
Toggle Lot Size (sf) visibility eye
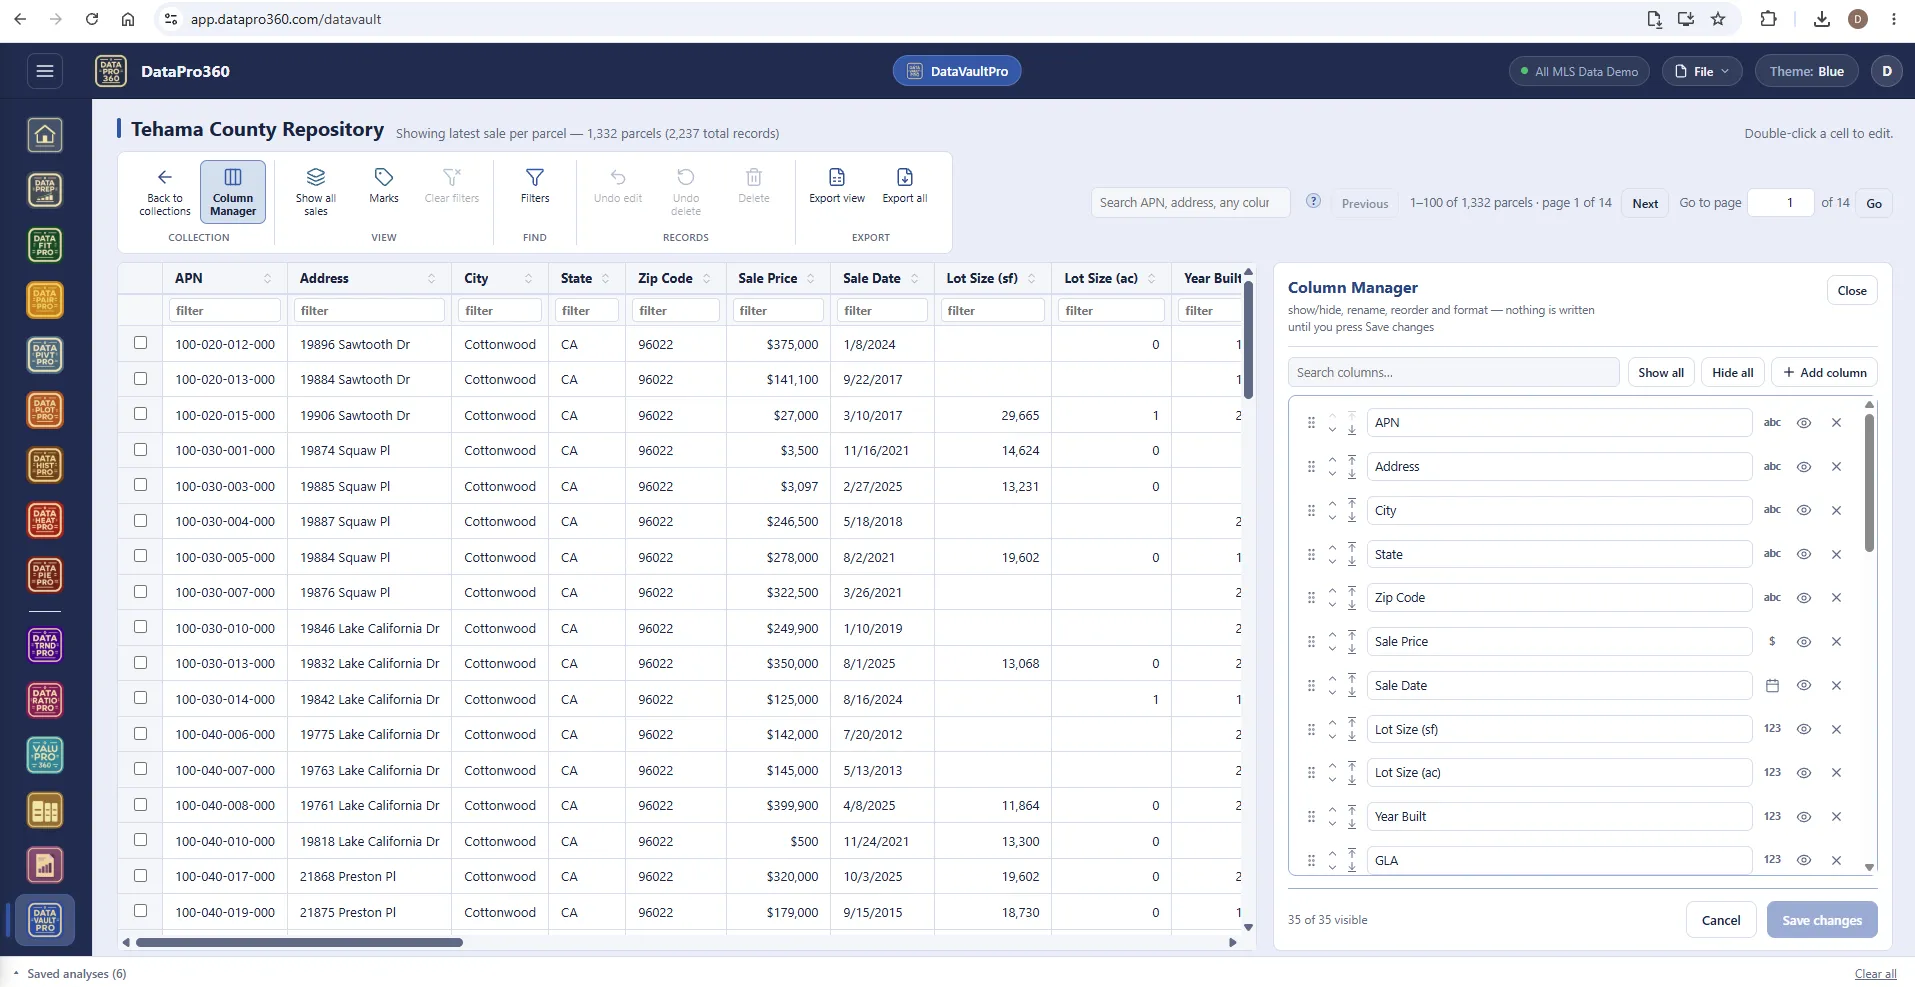pyautogui.click(x=1804, y=729)
